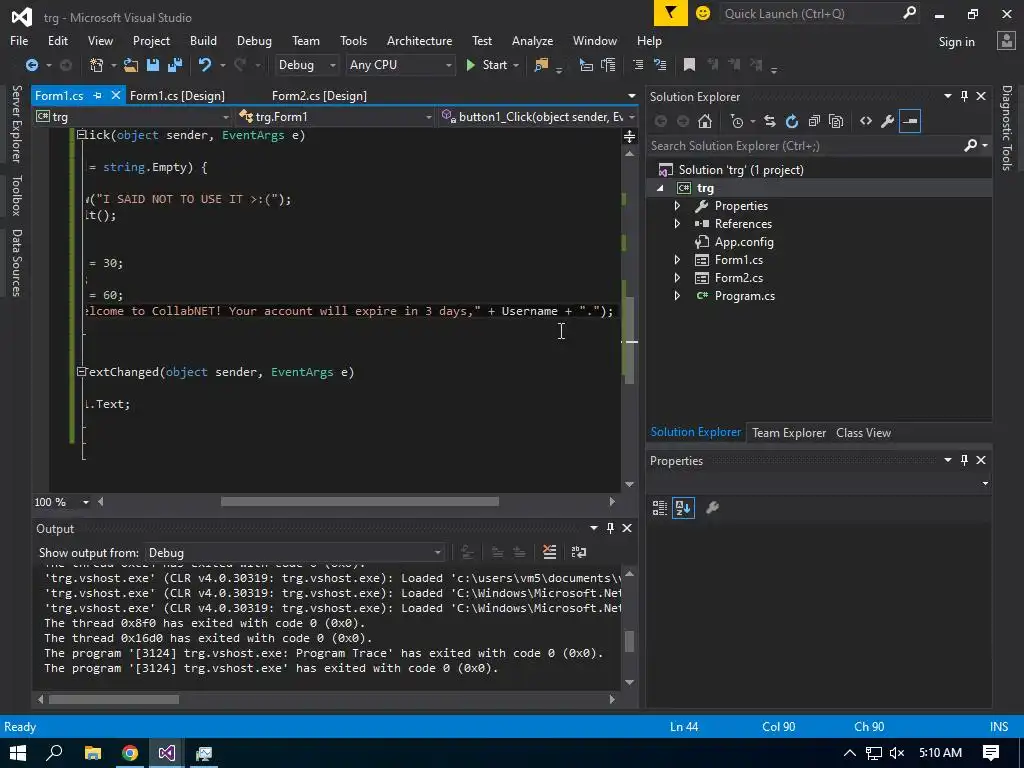
Task: Open the Tools menu
Action: [x=353, y=40]
